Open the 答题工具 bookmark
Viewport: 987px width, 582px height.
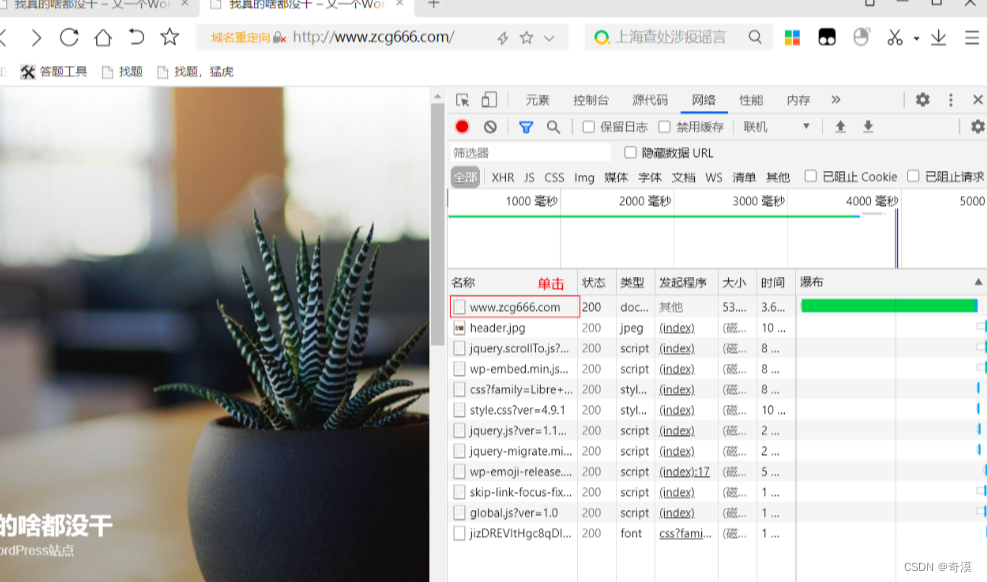coord(54,72)
